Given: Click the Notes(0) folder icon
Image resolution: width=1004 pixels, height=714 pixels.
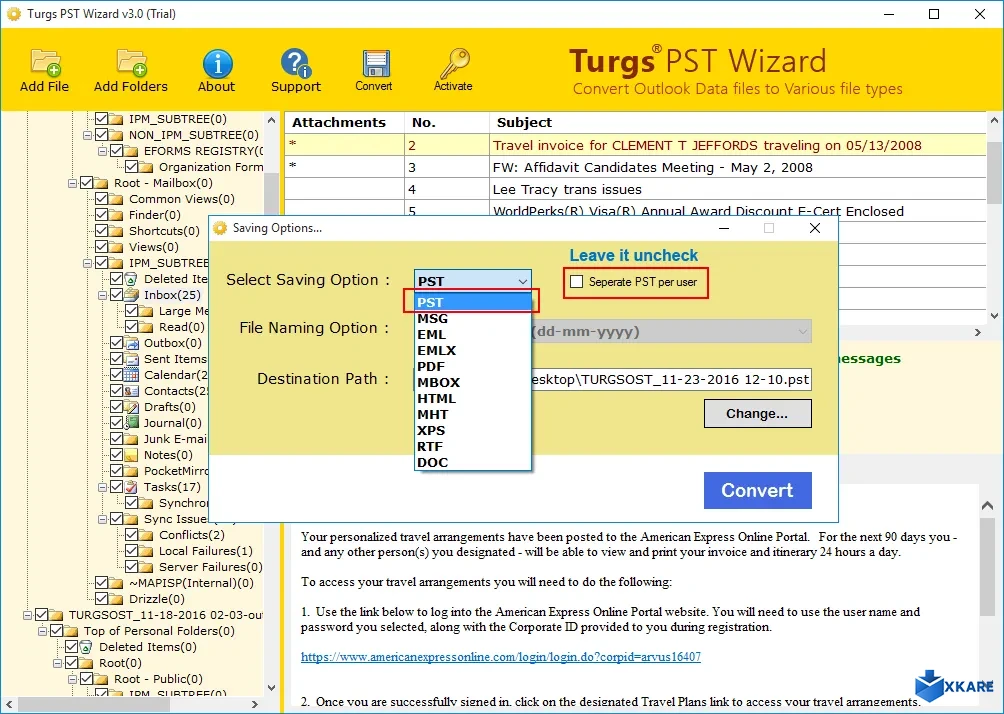Looking at the screenshot, I should (x=131, y=455).
